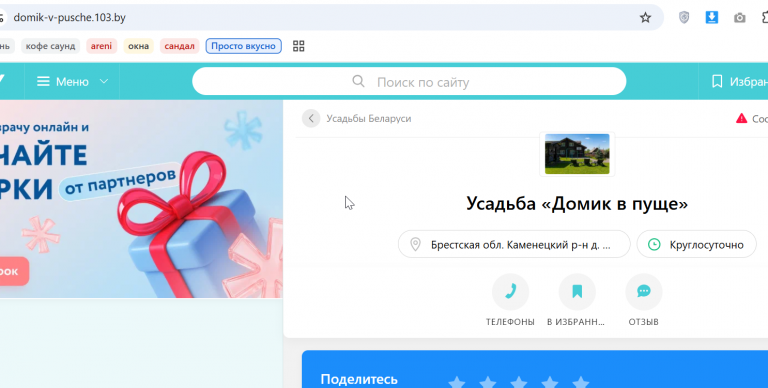Image resolution: width=768 pixels, height=388 pixels.
Task: Click the gift promo banner
Action: [x=141, y=199]
